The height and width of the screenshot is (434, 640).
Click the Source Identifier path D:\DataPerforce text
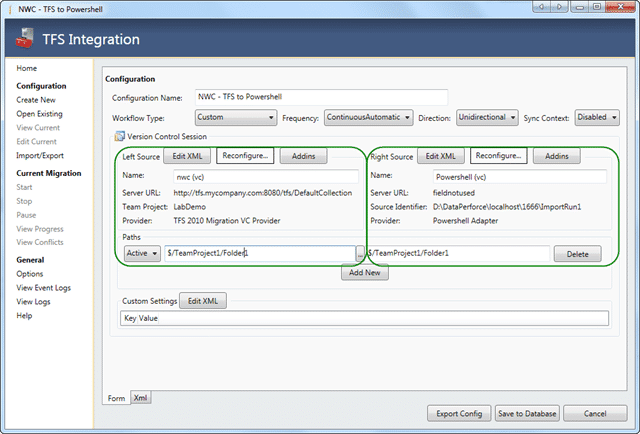click(x=507, y=207)
